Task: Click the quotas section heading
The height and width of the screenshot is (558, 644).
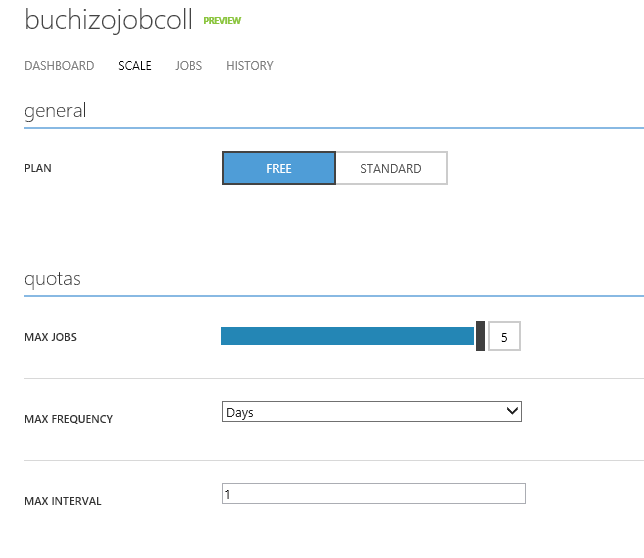Action: click(52, 279)
